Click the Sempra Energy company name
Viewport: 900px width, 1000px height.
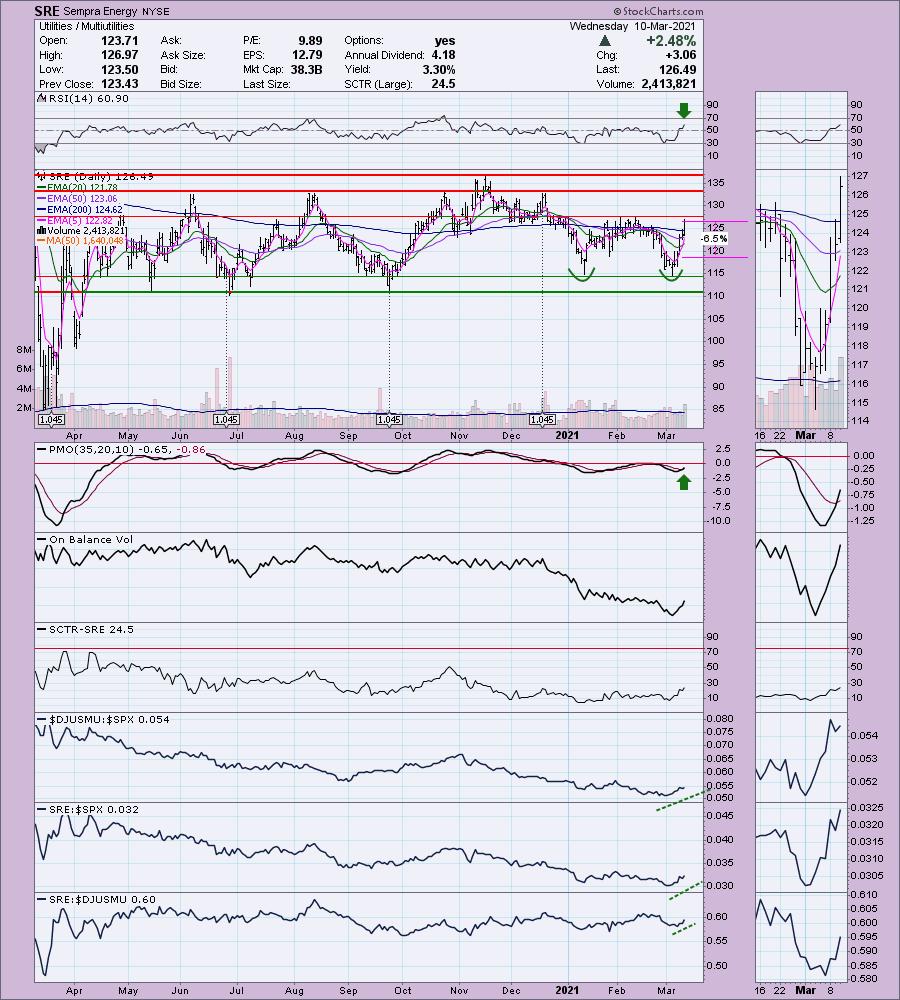pyautogui.click(x=102, y=11)
